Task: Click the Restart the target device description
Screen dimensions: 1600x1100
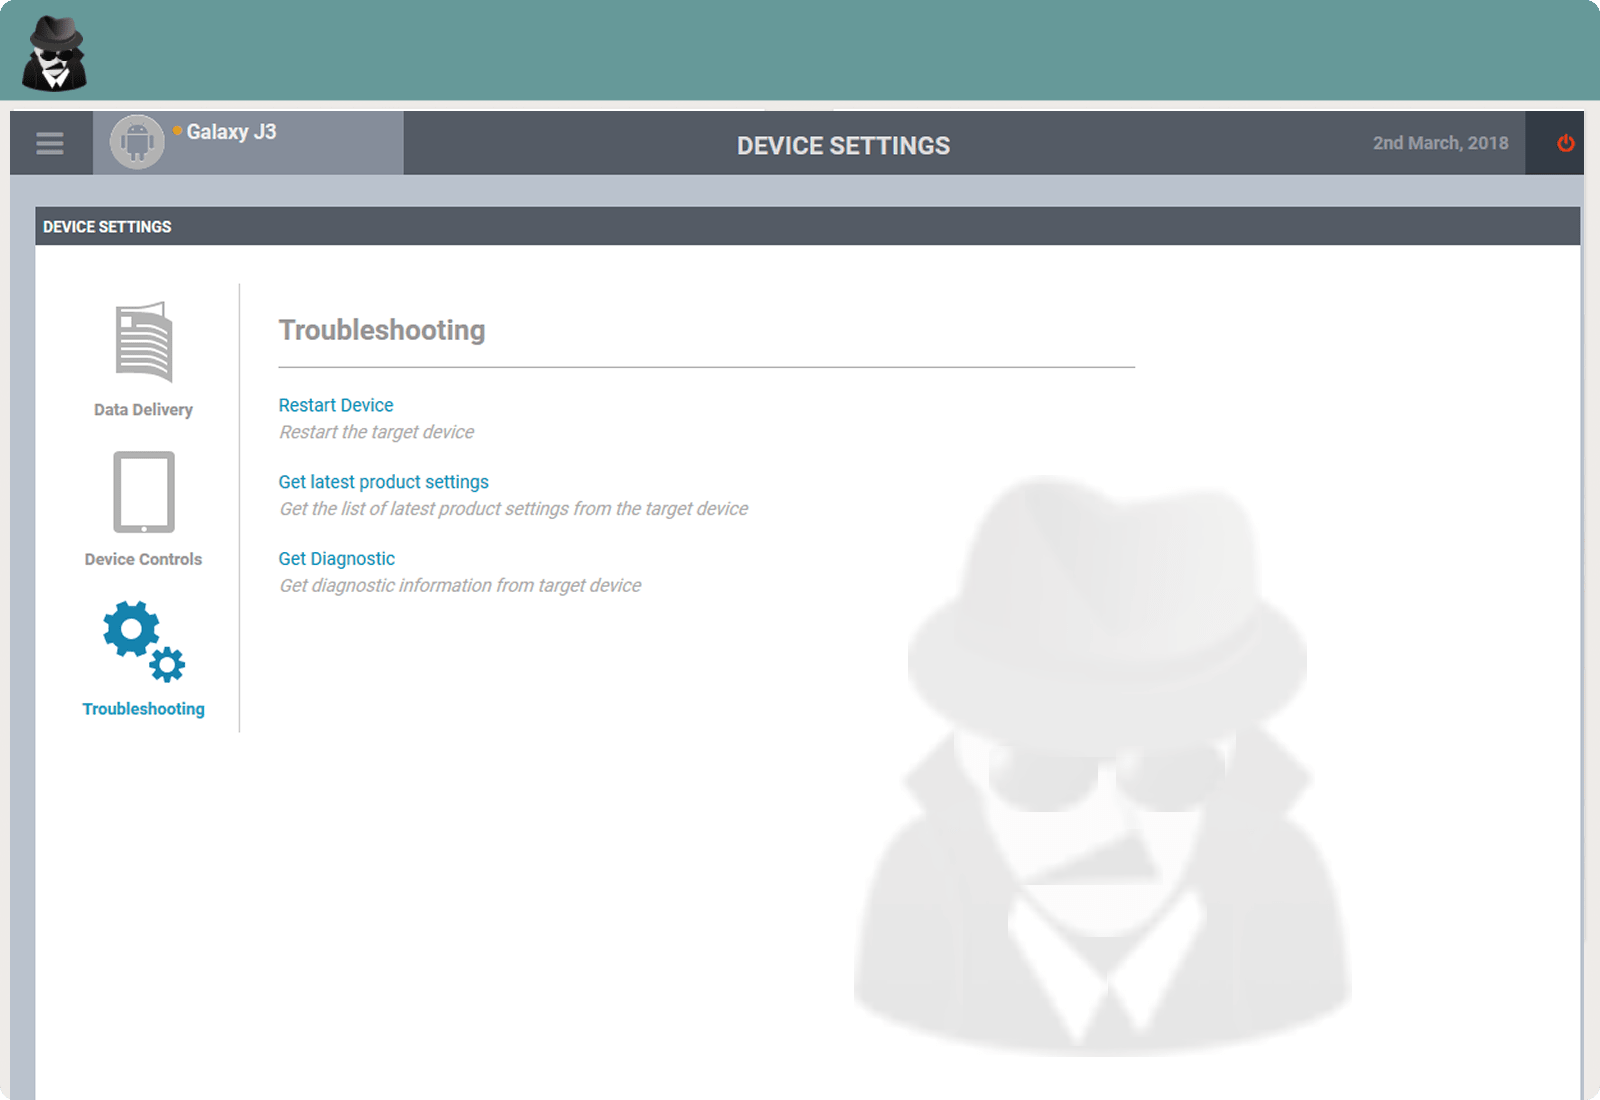Action: 376,431
